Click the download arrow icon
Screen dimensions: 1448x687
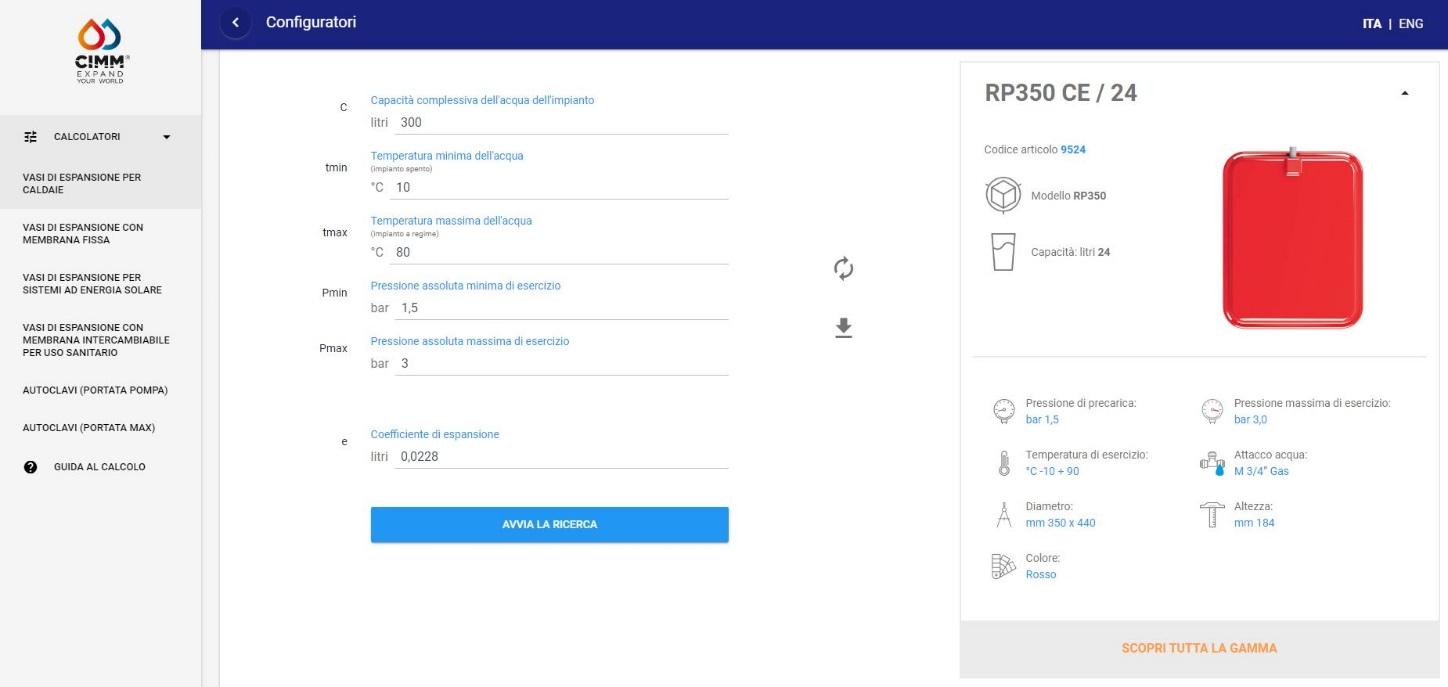tap(844, 328)
